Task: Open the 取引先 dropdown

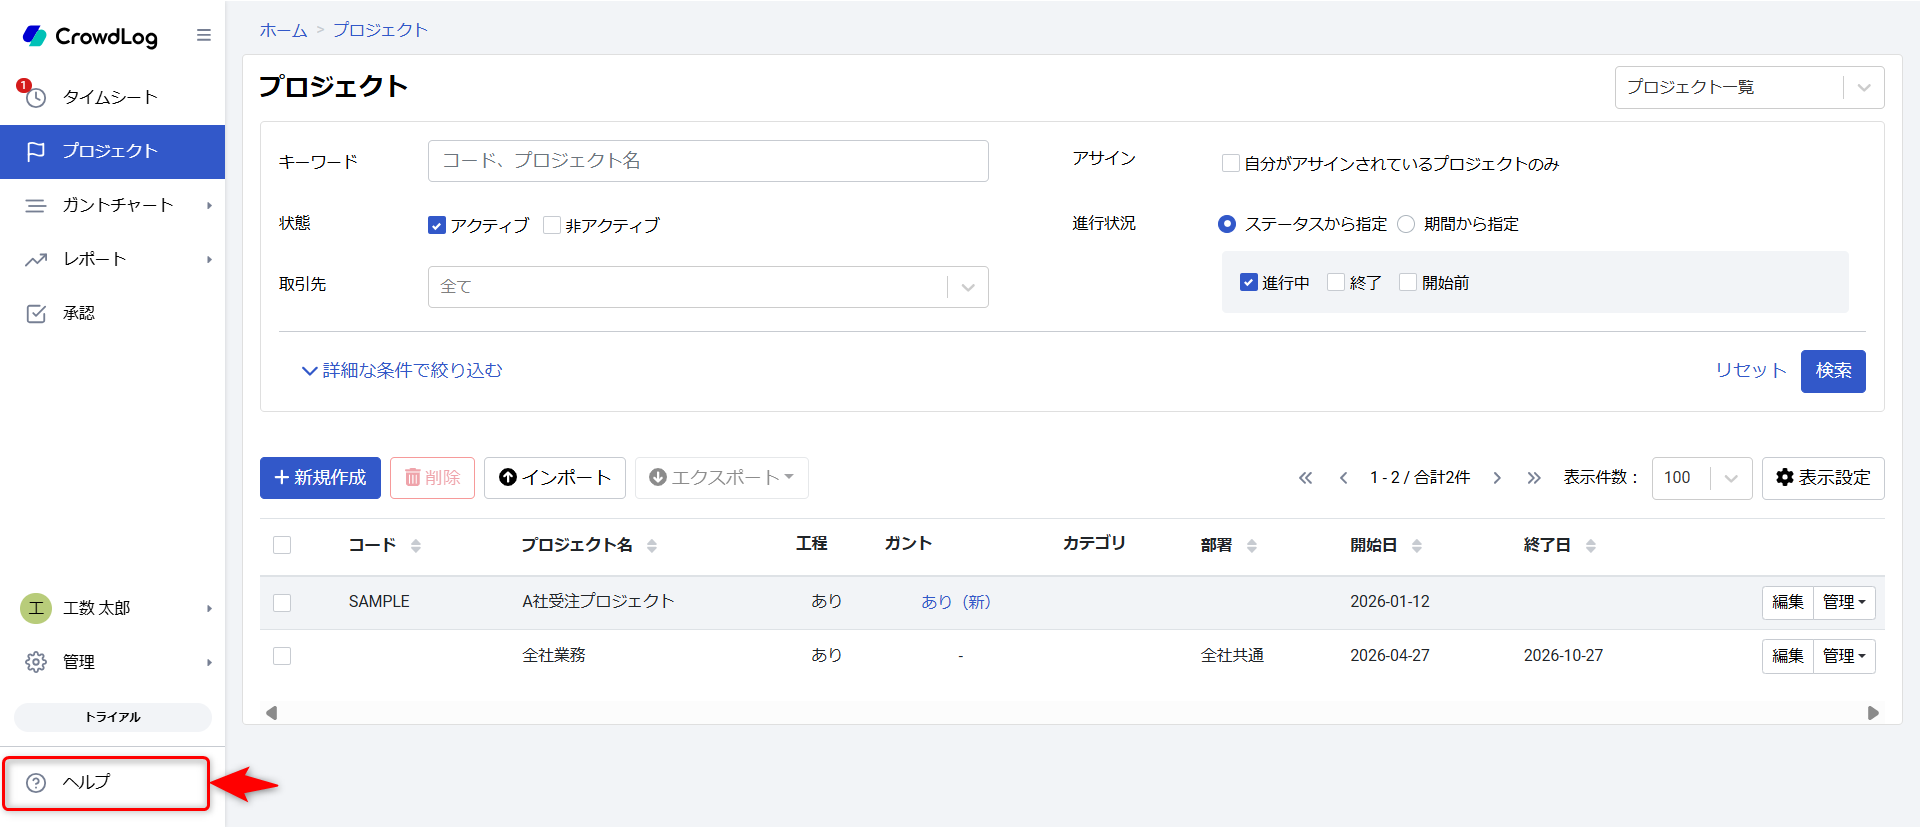Action: pos(708,287)
